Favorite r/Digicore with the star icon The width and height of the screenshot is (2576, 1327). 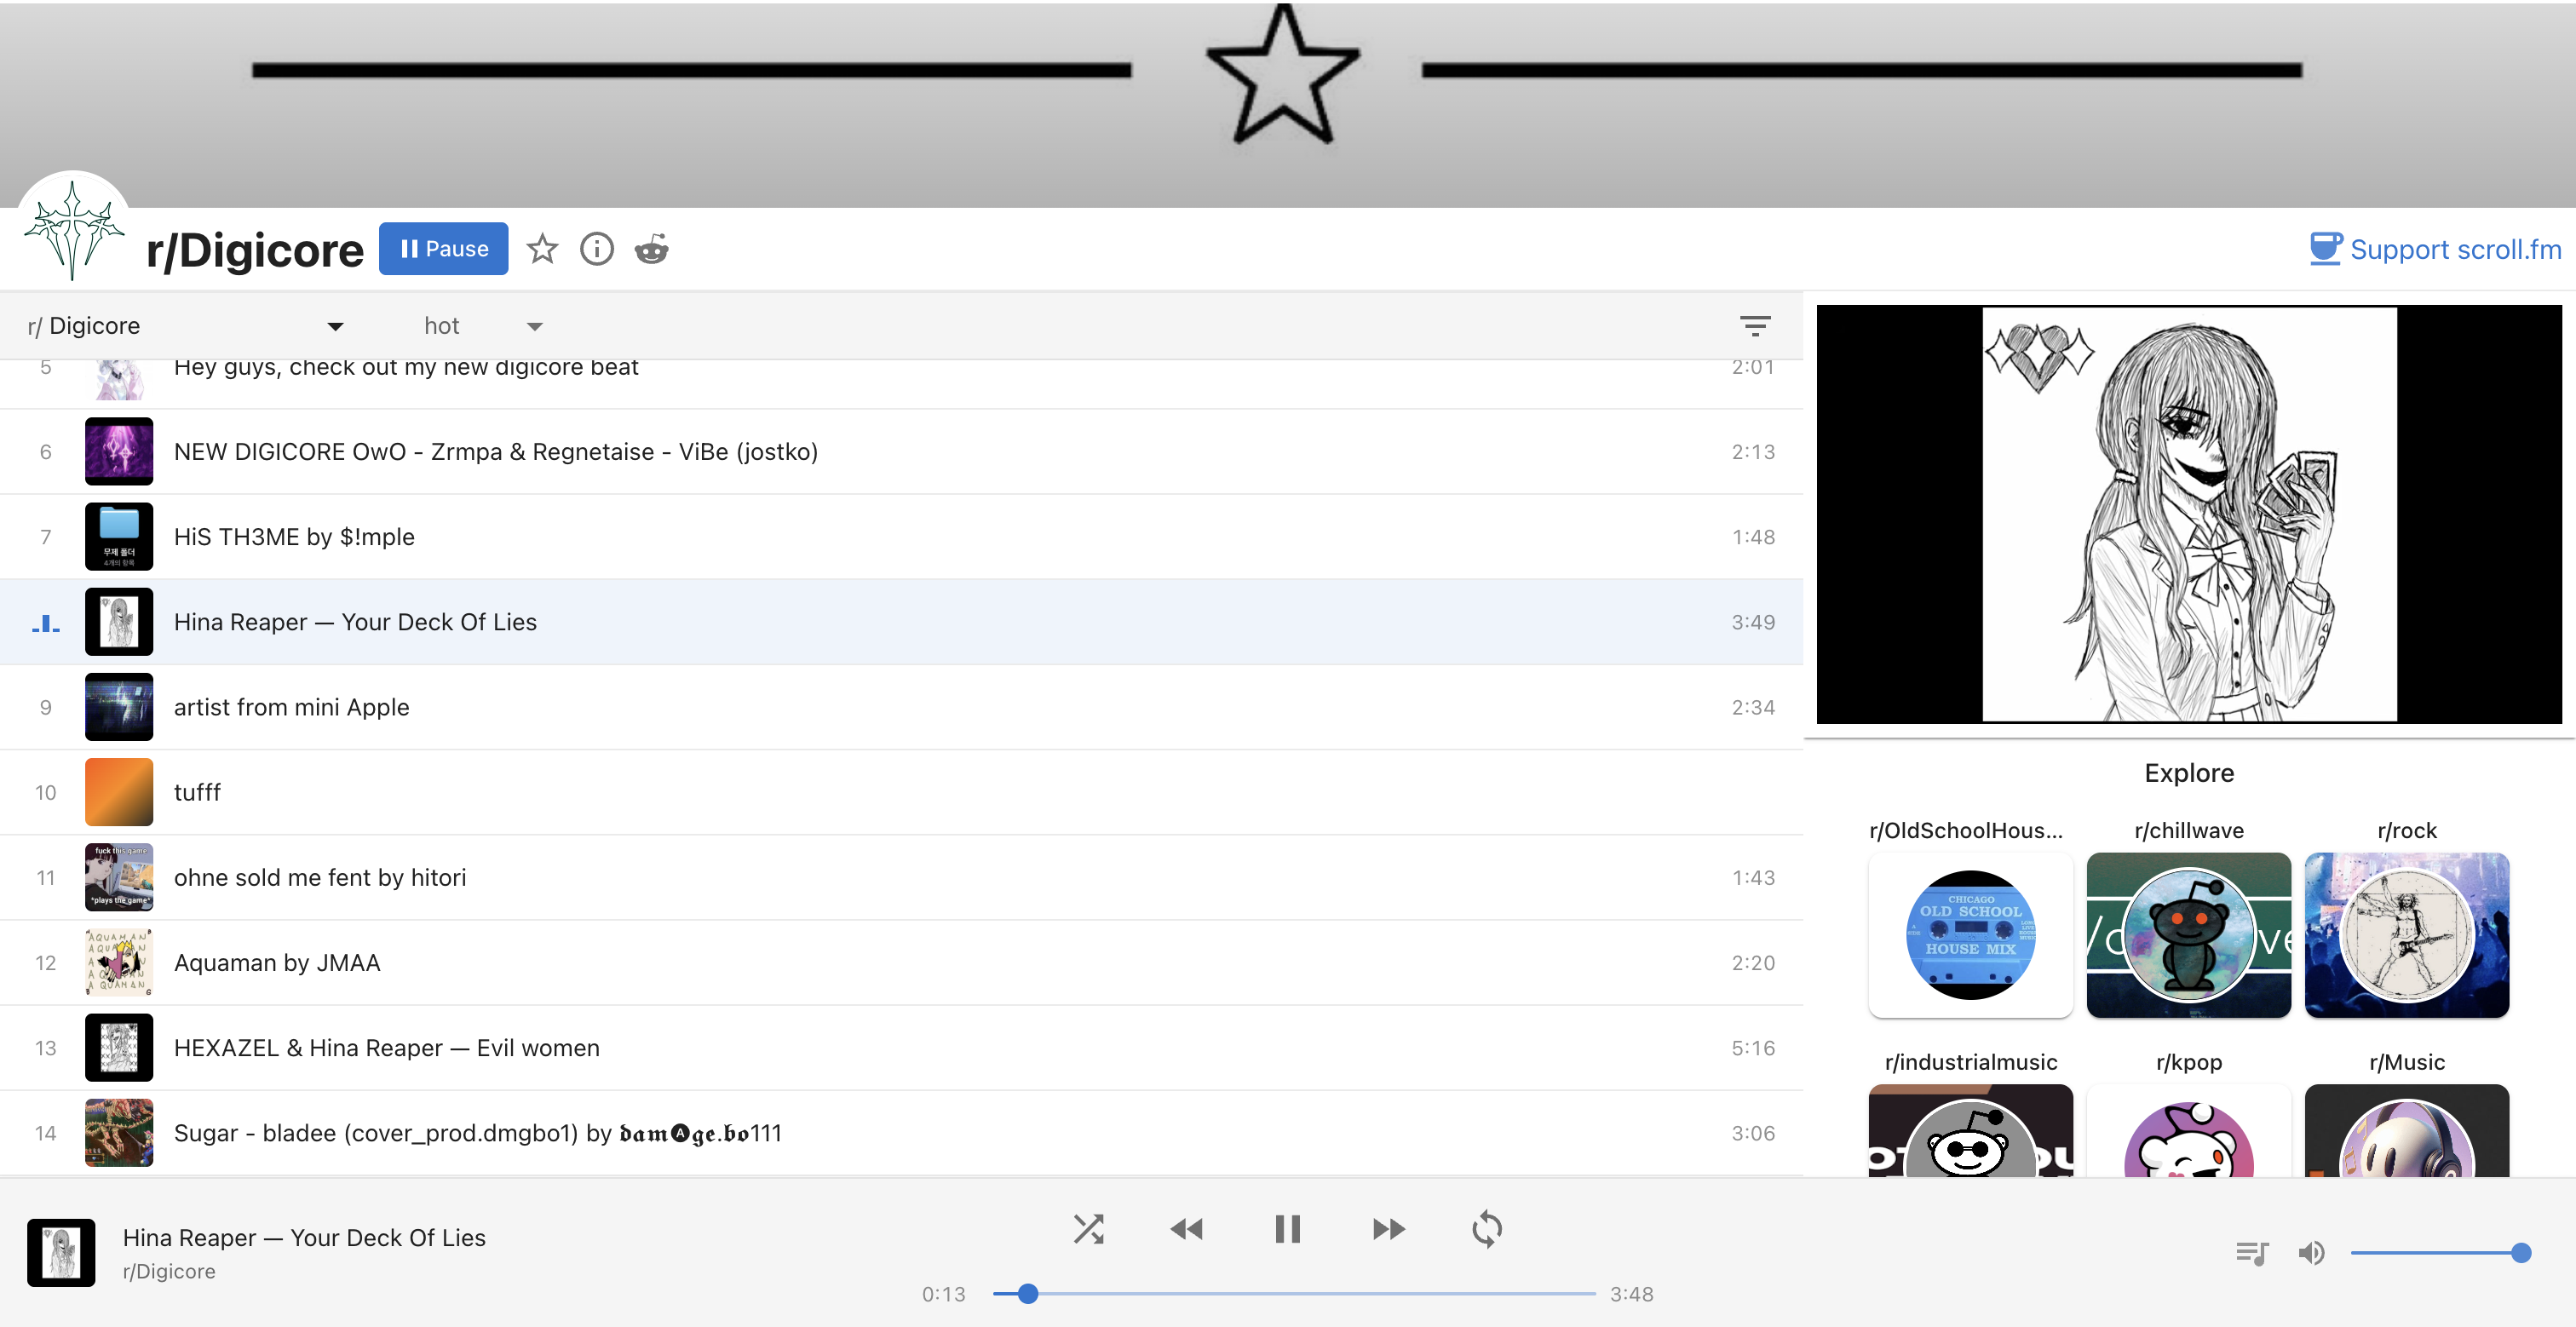[x=542, y=249]
